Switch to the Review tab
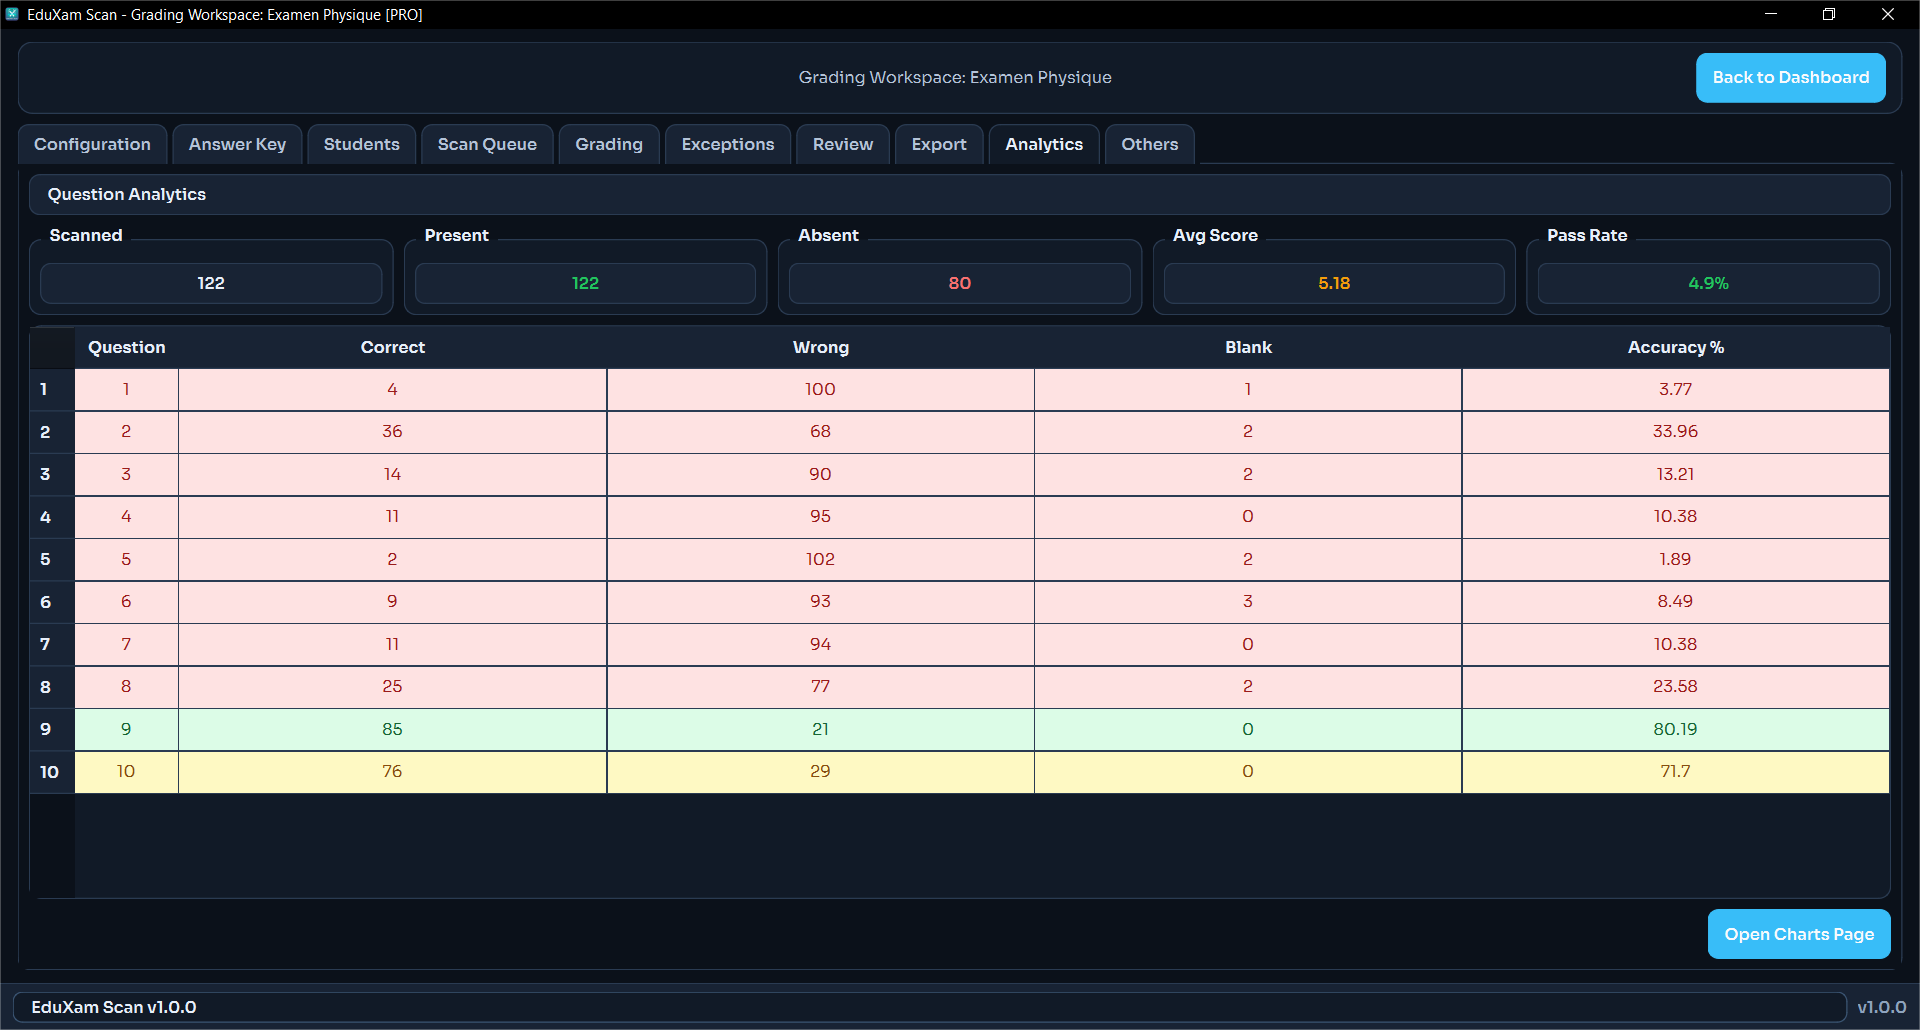The height and width of the screenshot is (1030, 1920). [x=842, y=144]
